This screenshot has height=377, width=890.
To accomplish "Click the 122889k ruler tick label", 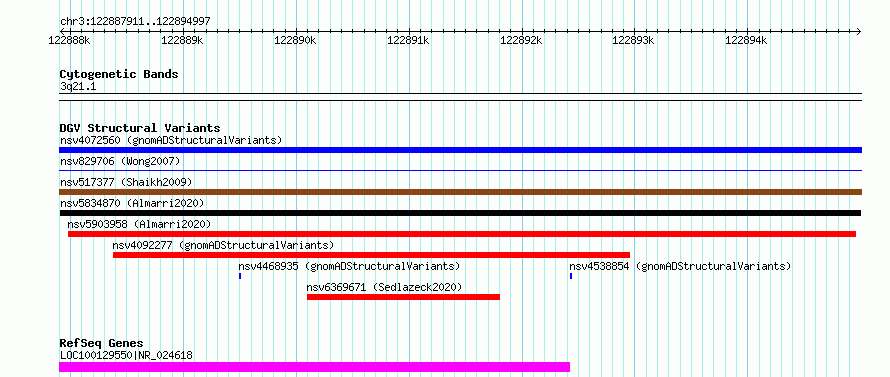I will (x=182, y=40).
